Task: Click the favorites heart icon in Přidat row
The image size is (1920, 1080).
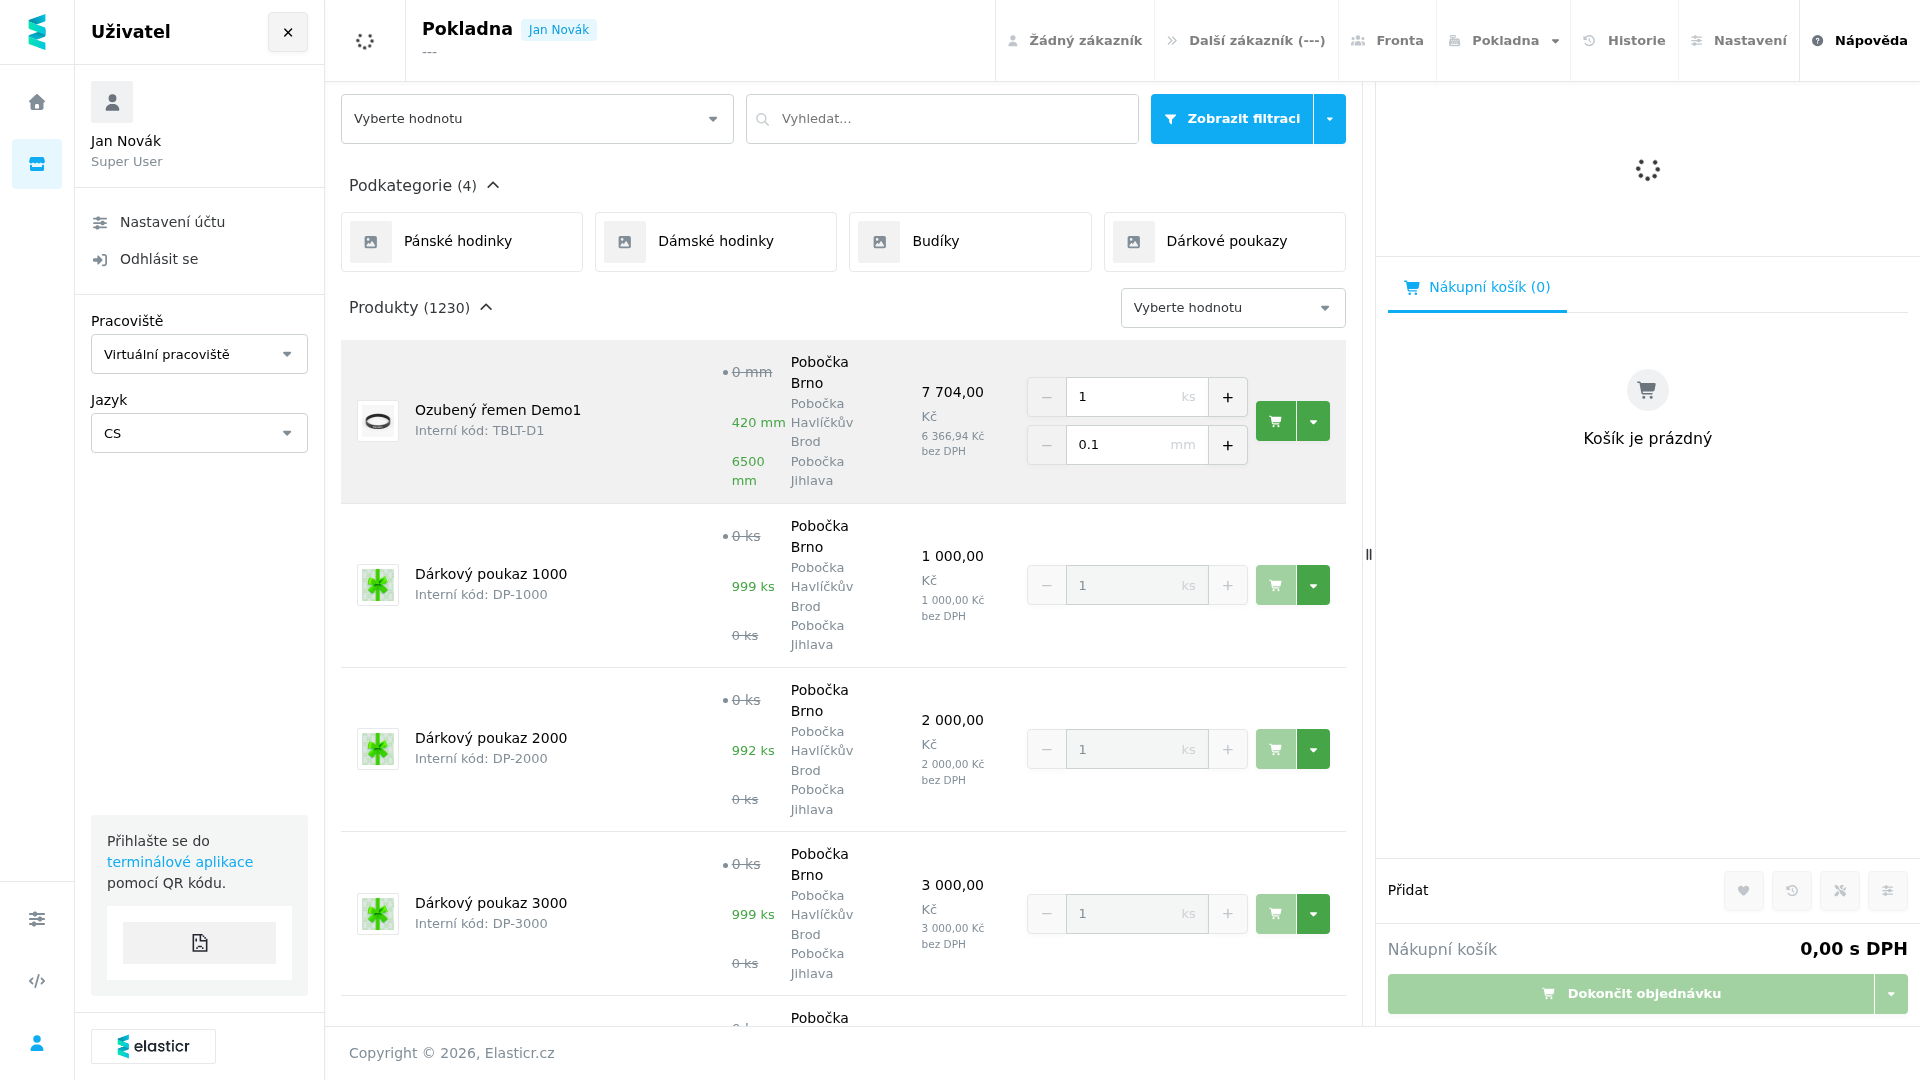Action: [x=1744, y=891]
